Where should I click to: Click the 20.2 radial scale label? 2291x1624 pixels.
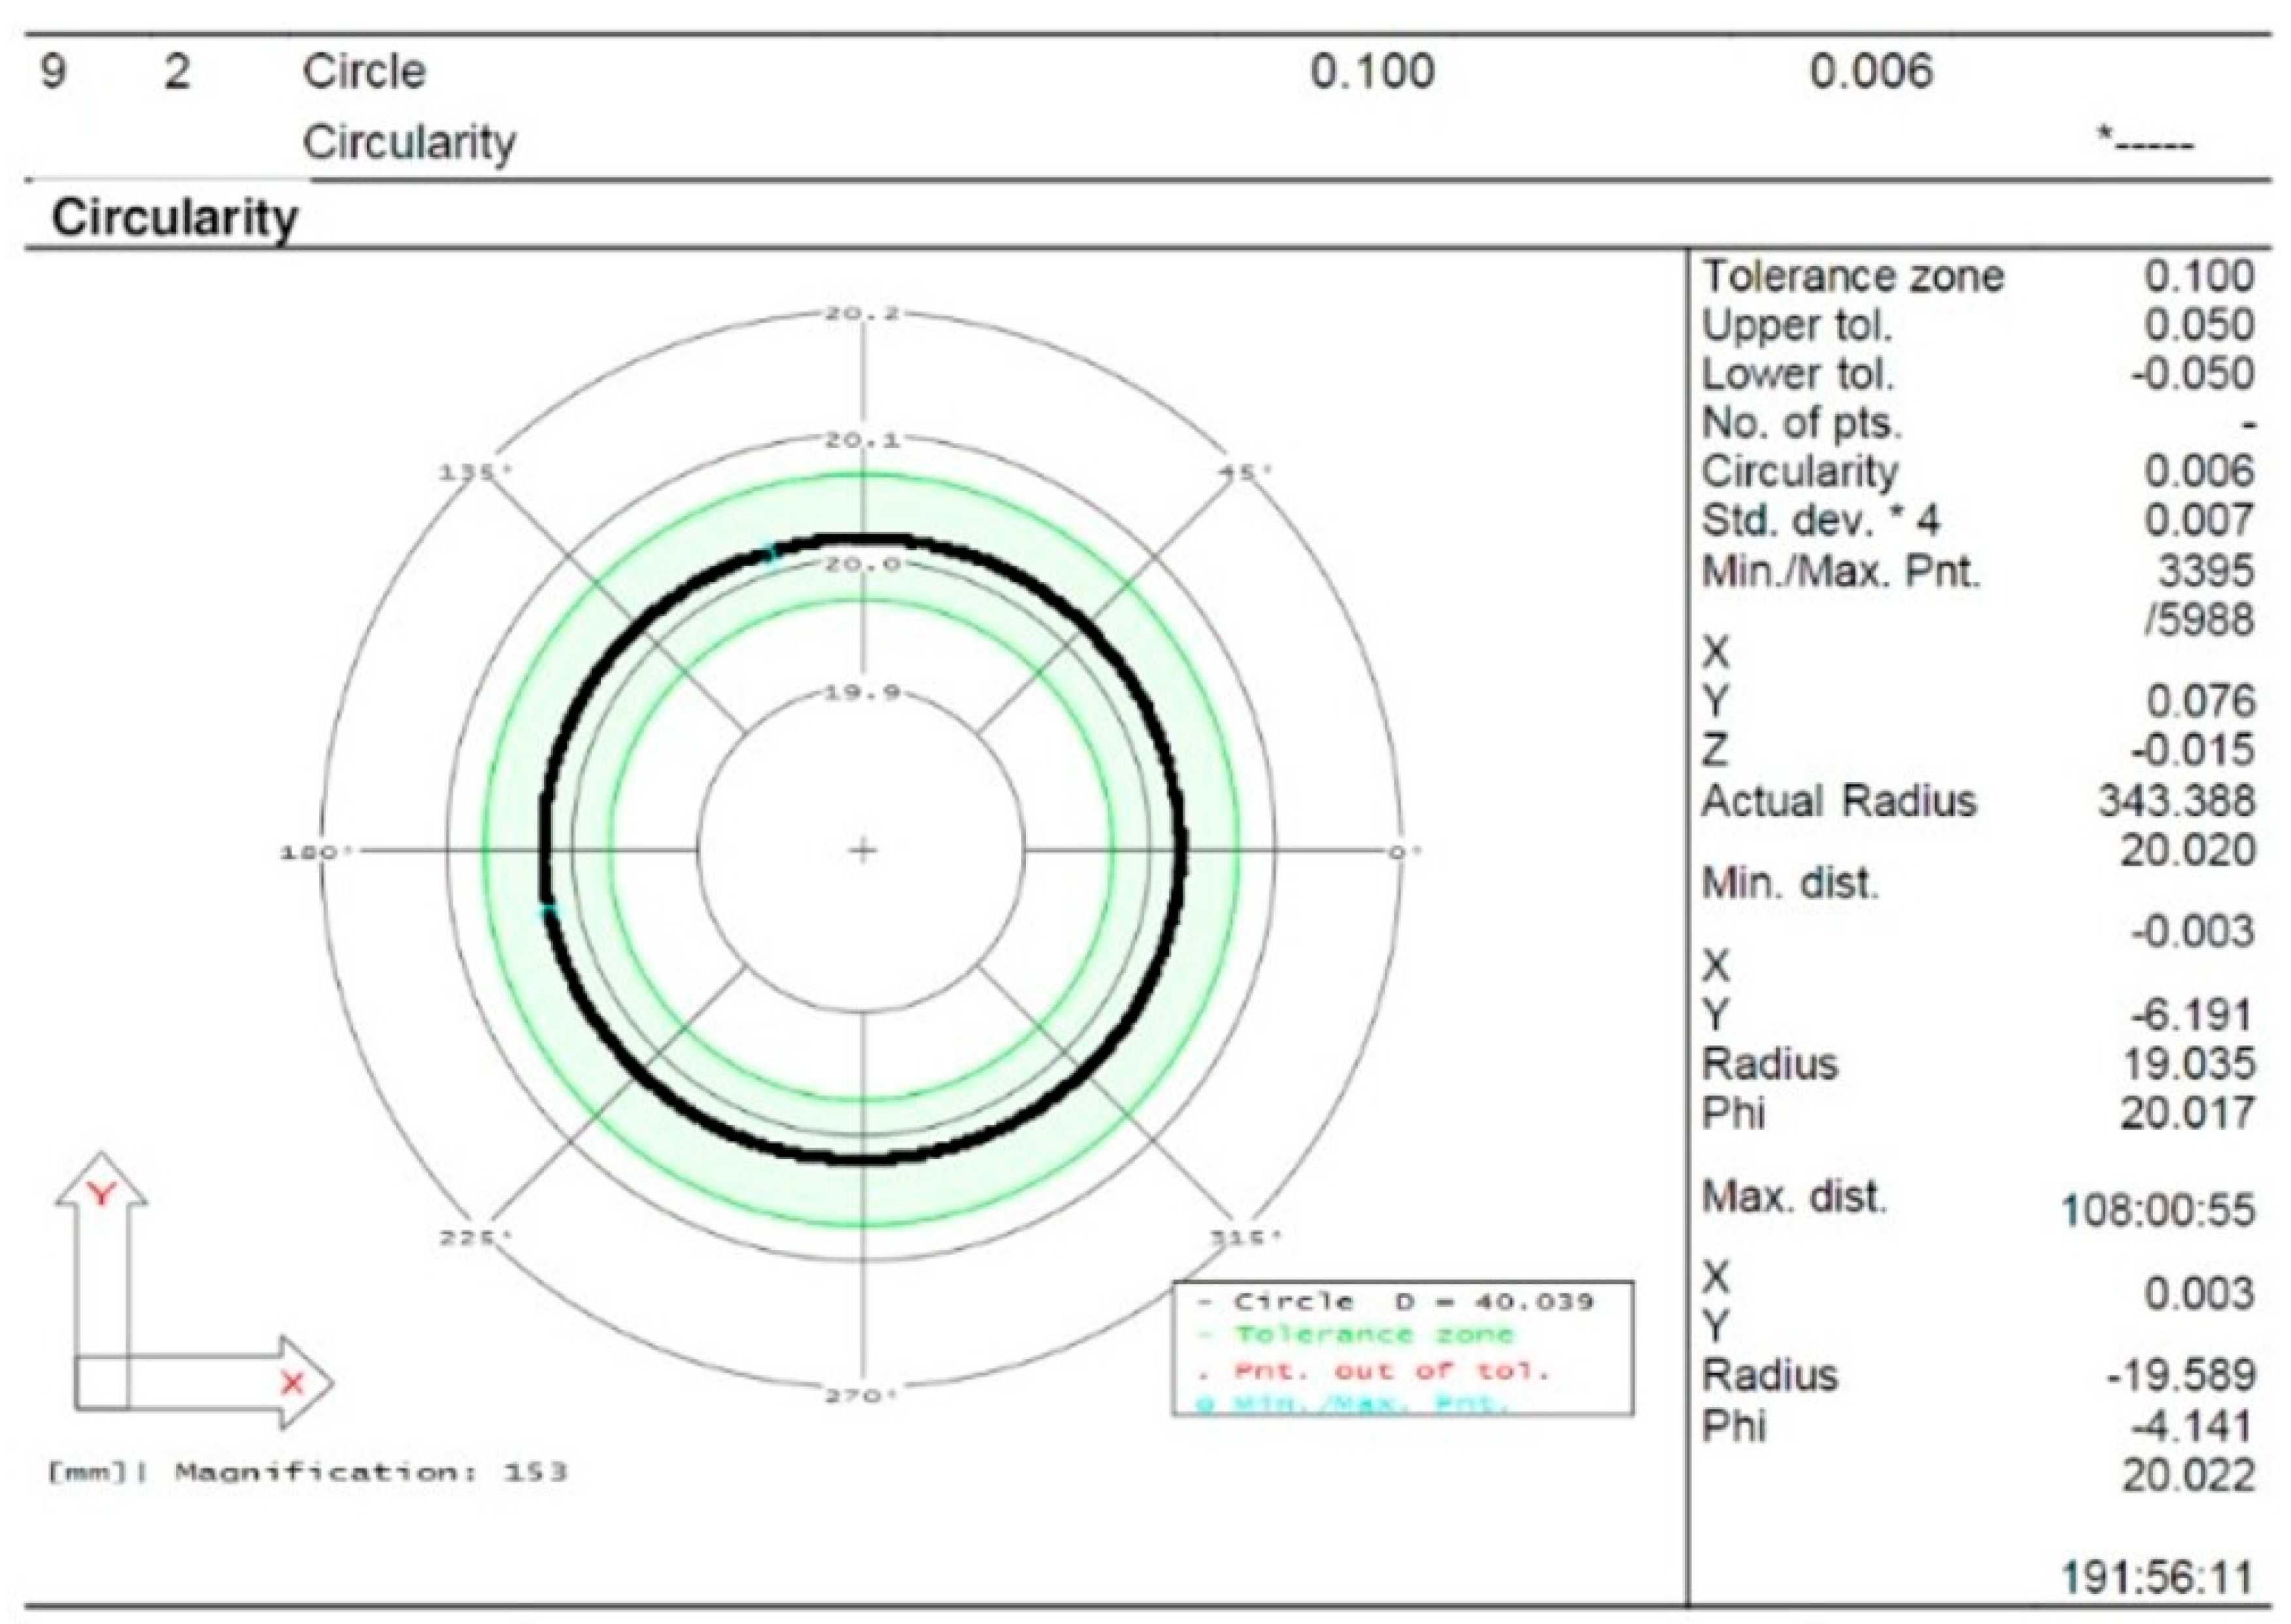click(x=861, y=314)
